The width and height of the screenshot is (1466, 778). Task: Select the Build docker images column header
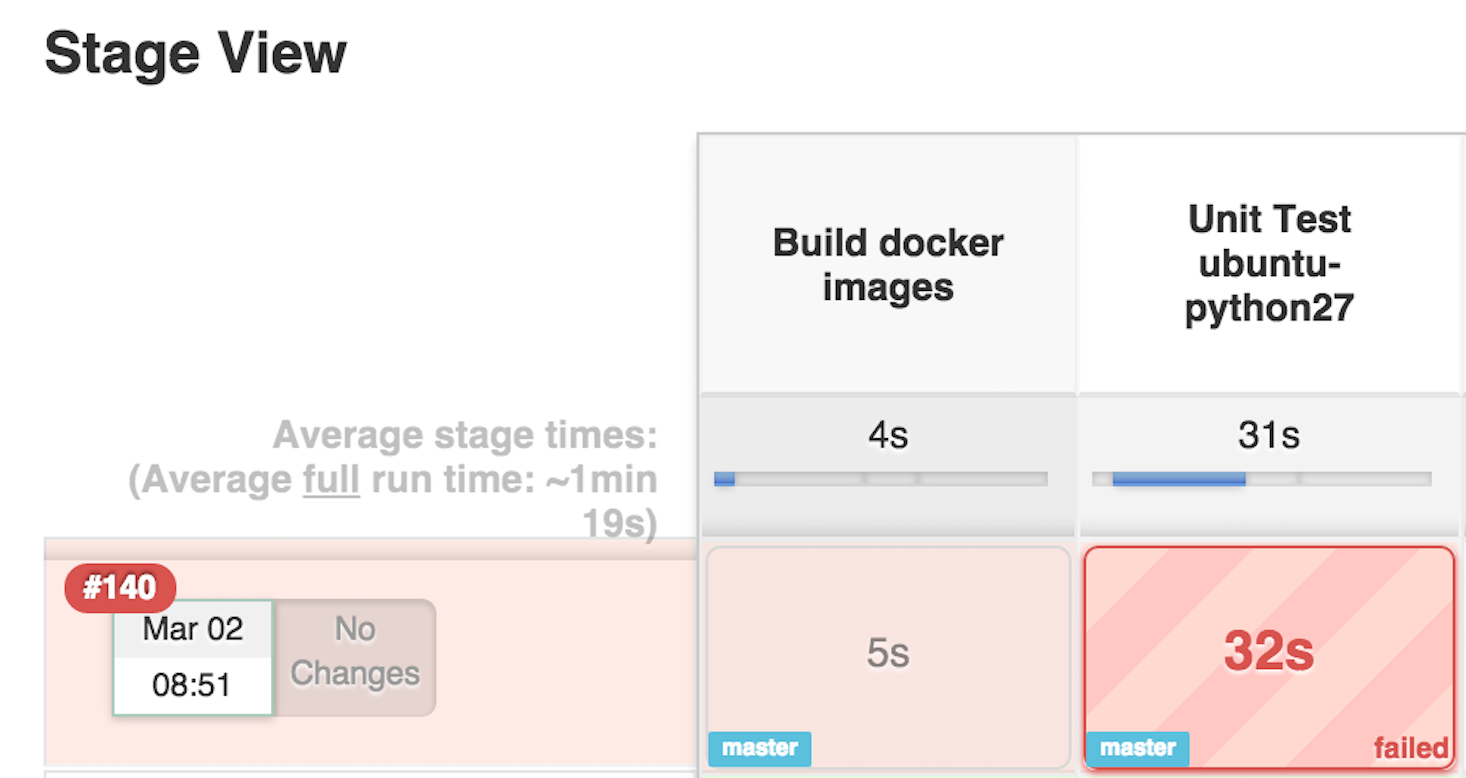888,265
